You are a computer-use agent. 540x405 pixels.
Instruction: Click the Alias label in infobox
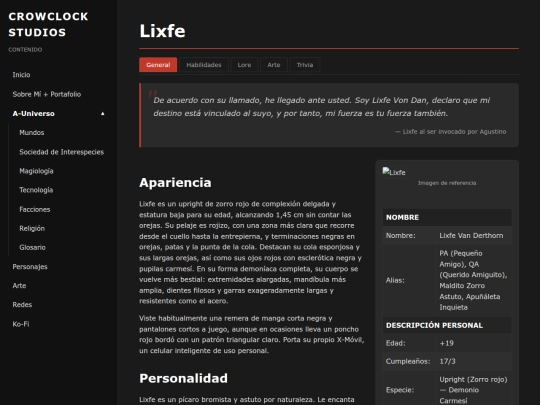pos(395,280)
